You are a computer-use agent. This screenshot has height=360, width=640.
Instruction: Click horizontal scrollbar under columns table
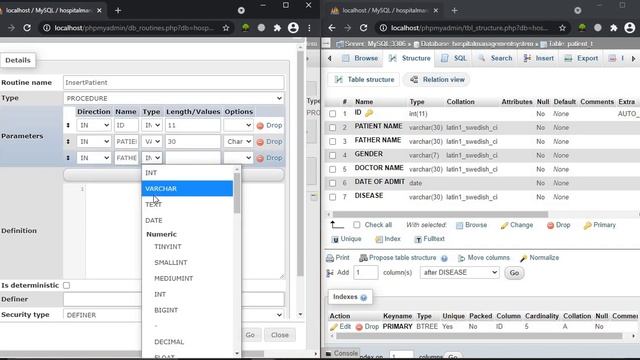coord(440,214)
